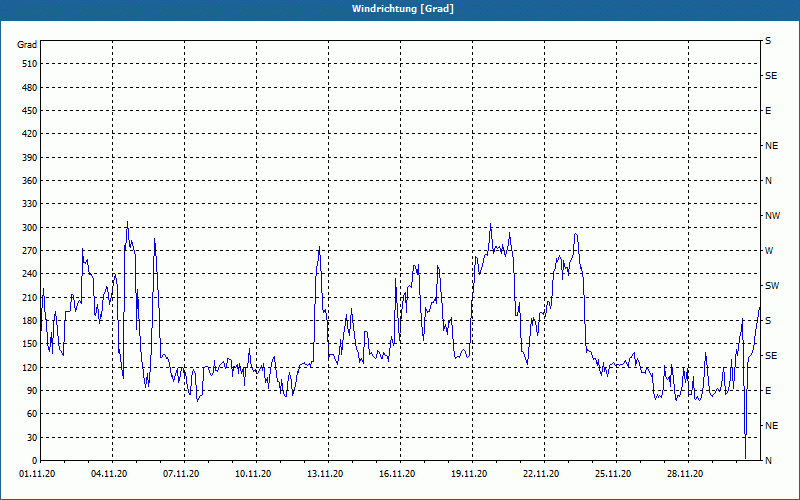Pick the S compass label level with 180
The height and width of the screenshot is (500, 800).
(768, 321)
